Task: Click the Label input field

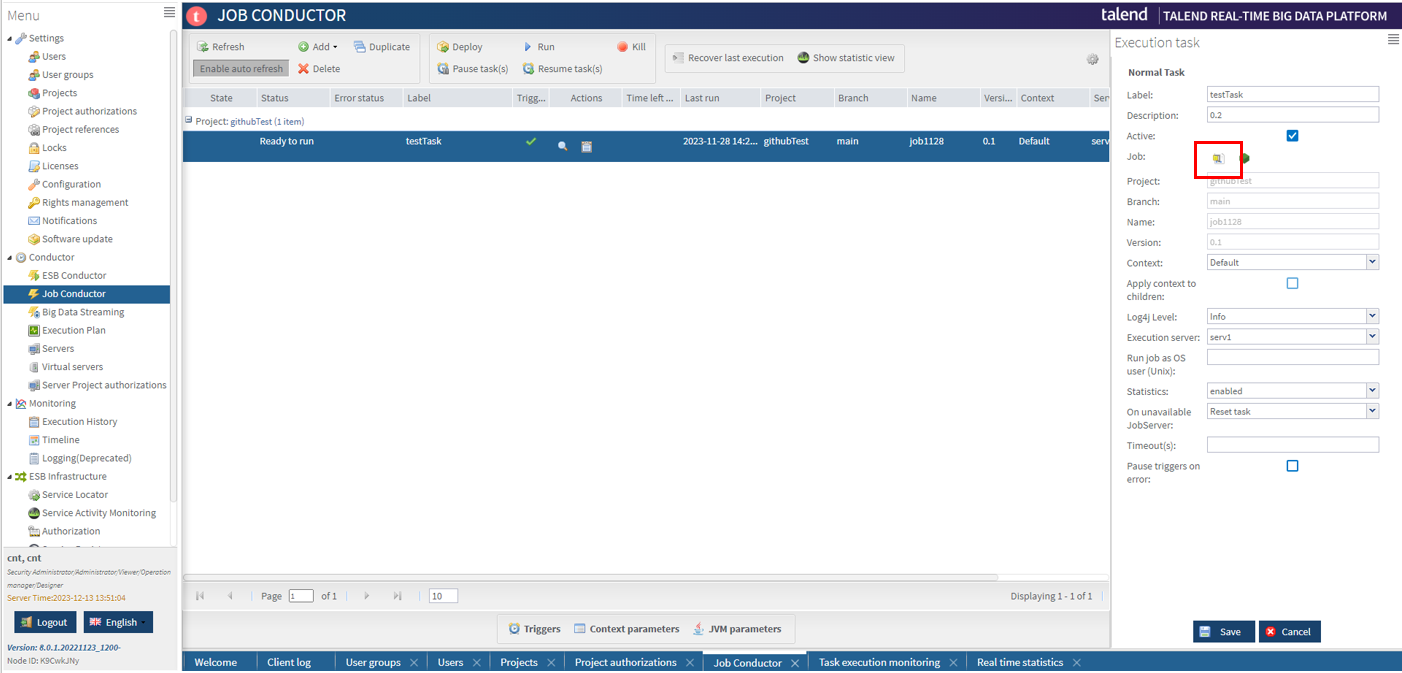Action: point(1293,94)
